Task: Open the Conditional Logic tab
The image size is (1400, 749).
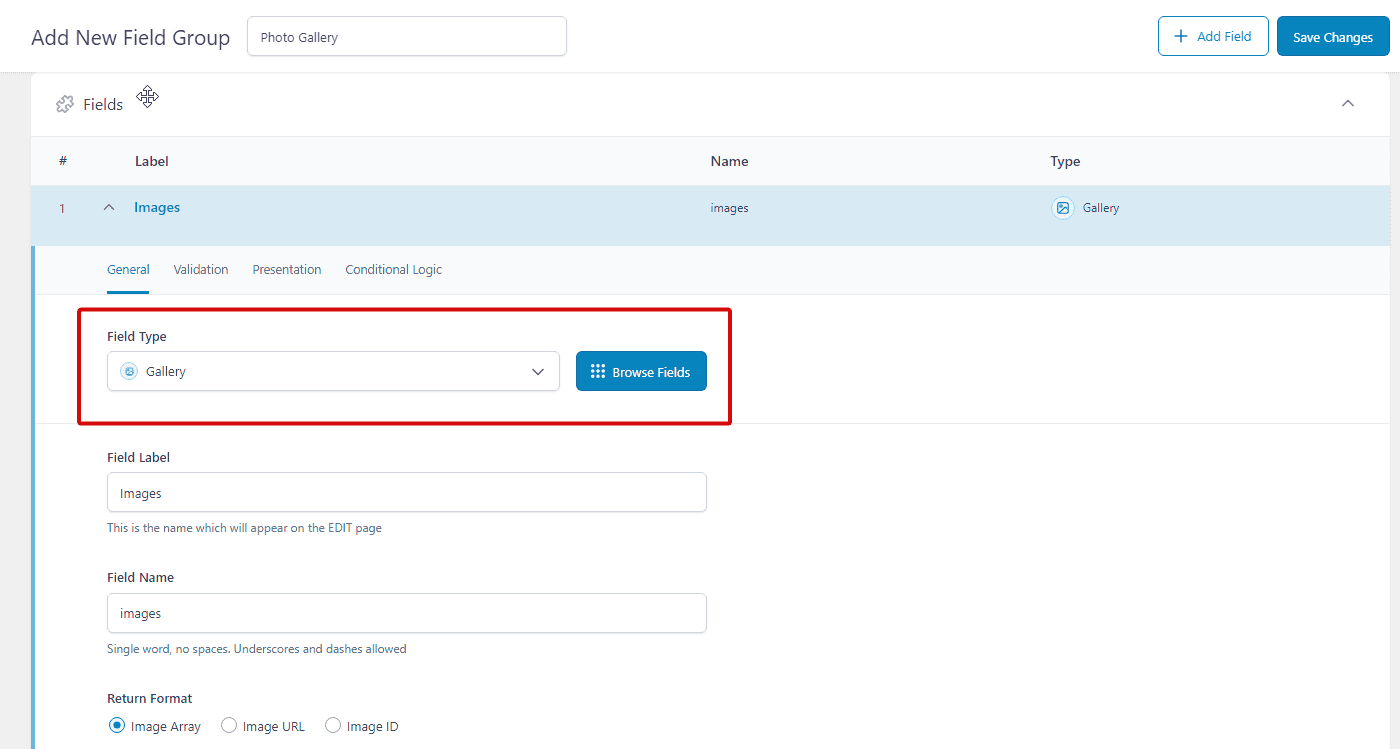Action: click(x=393, y=270)
